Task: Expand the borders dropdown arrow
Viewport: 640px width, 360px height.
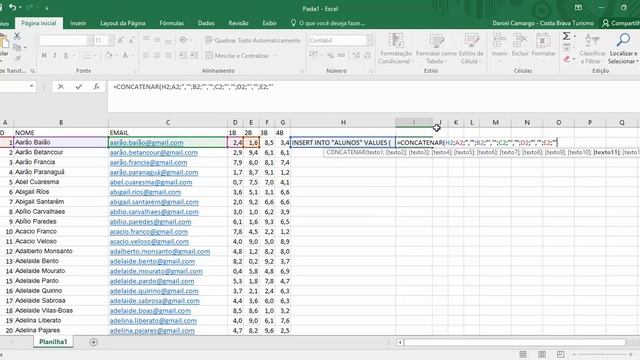Action: click(x=95, y=56)
